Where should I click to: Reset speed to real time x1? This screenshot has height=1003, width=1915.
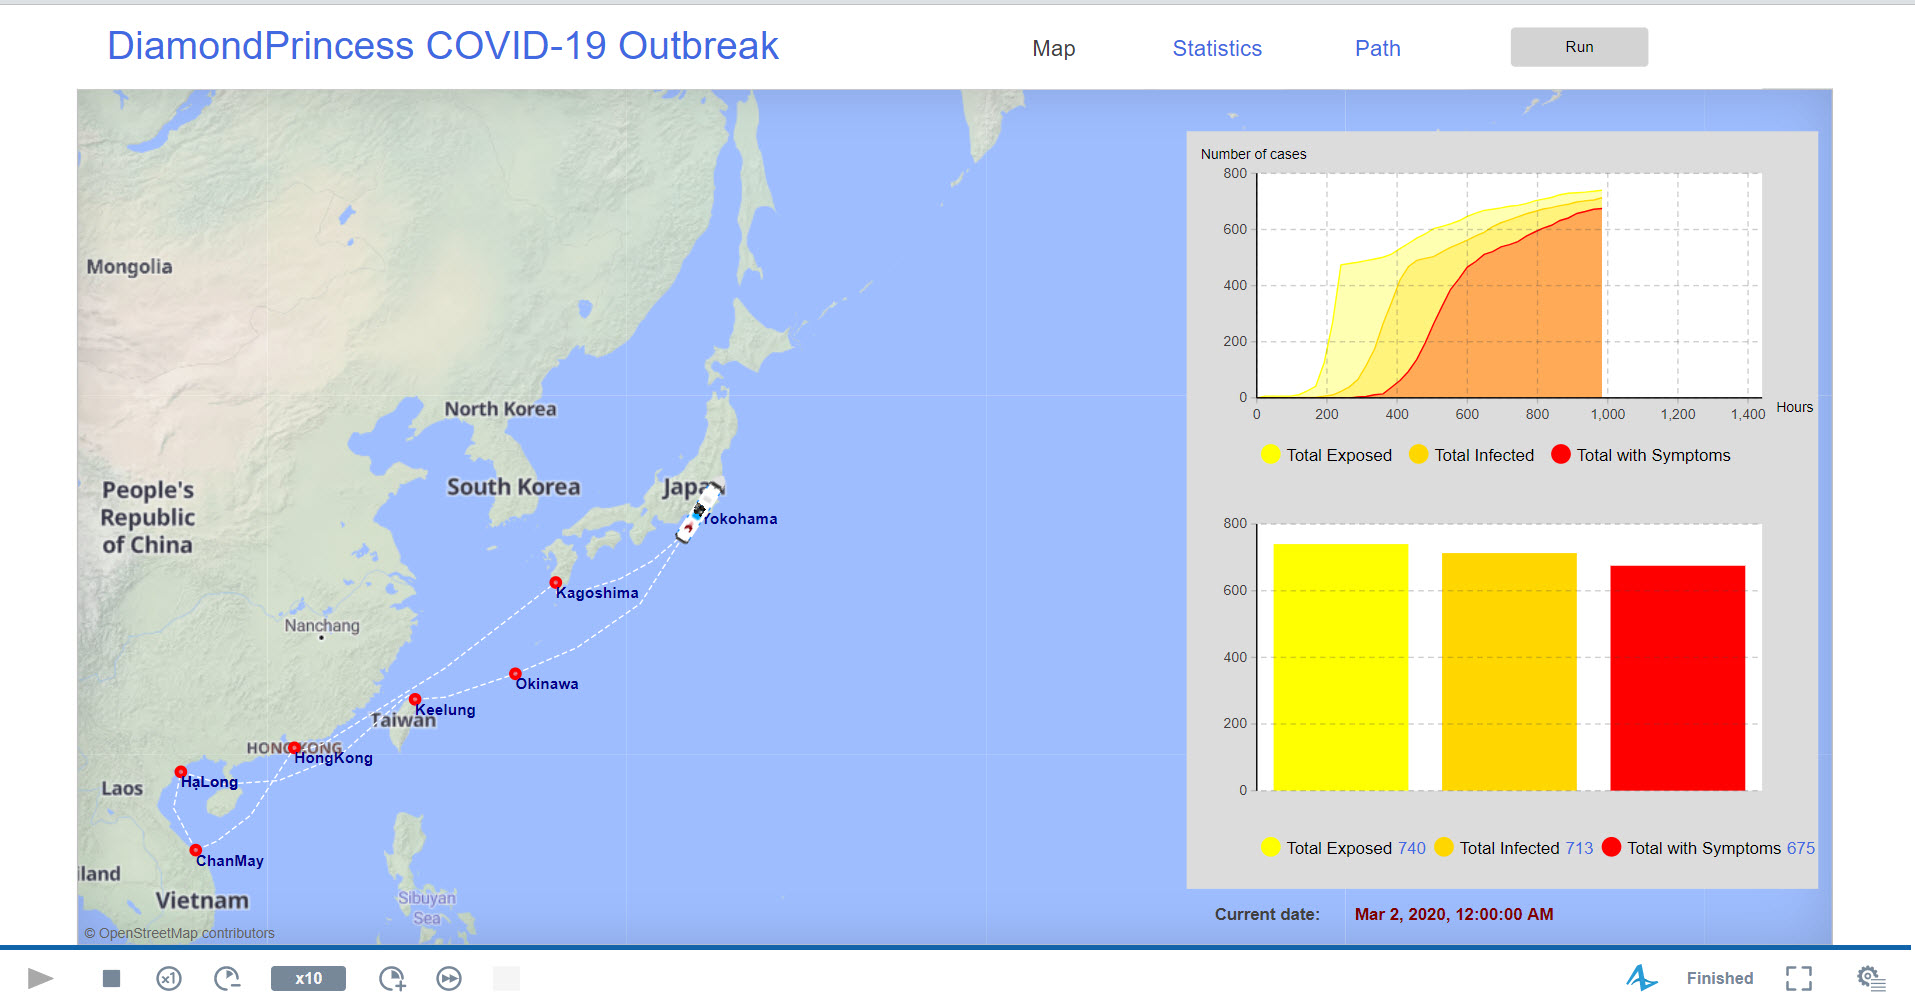pos(169,978)
